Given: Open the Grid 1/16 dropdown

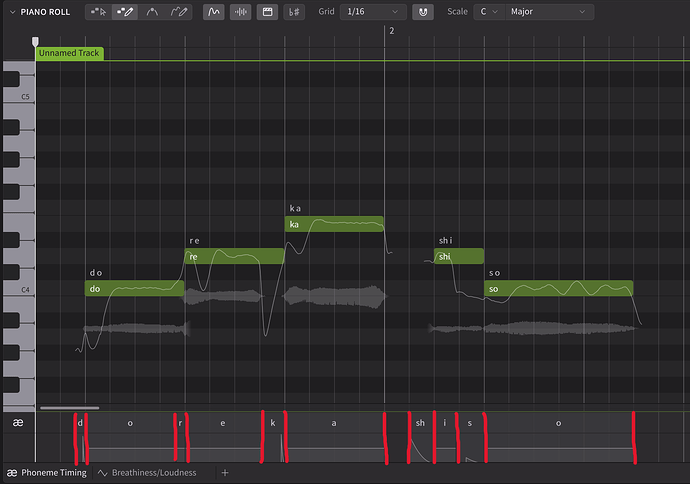Looking at the screenshot, I should pos(372,12).
